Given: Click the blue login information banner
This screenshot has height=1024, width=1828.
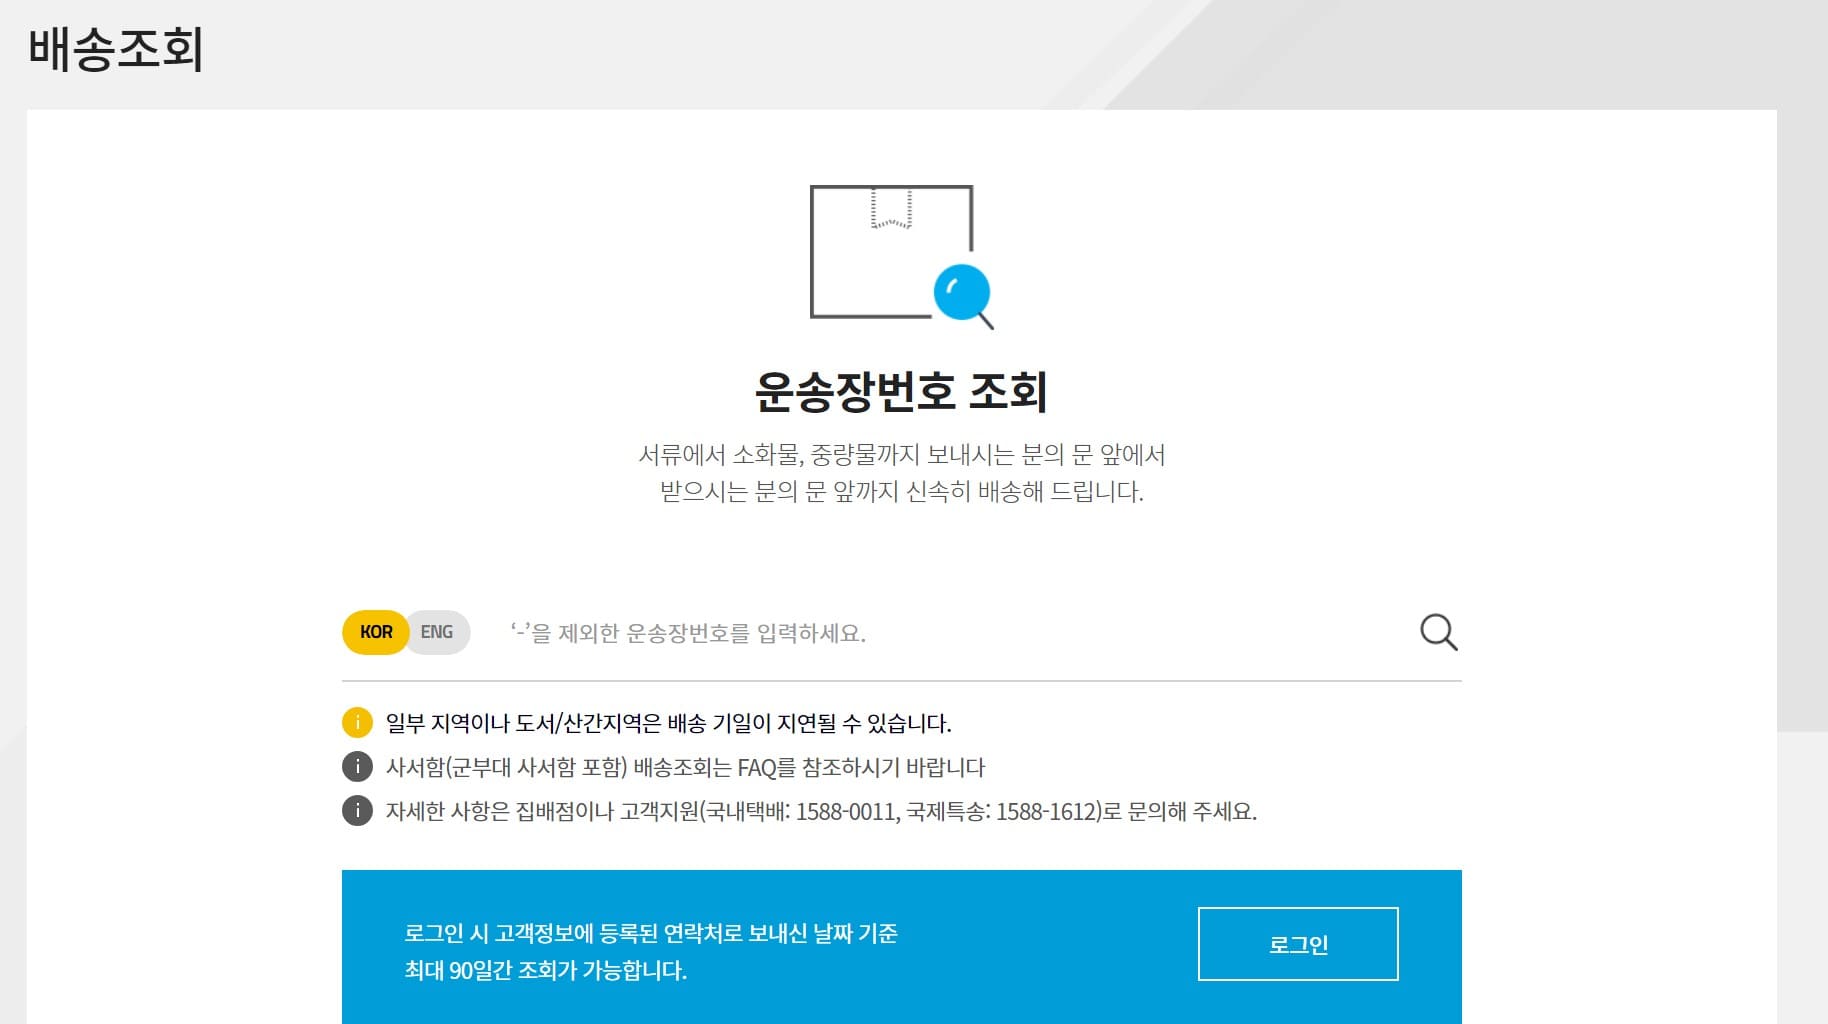Looking at the screenshot, I should (x=902, y=944).
